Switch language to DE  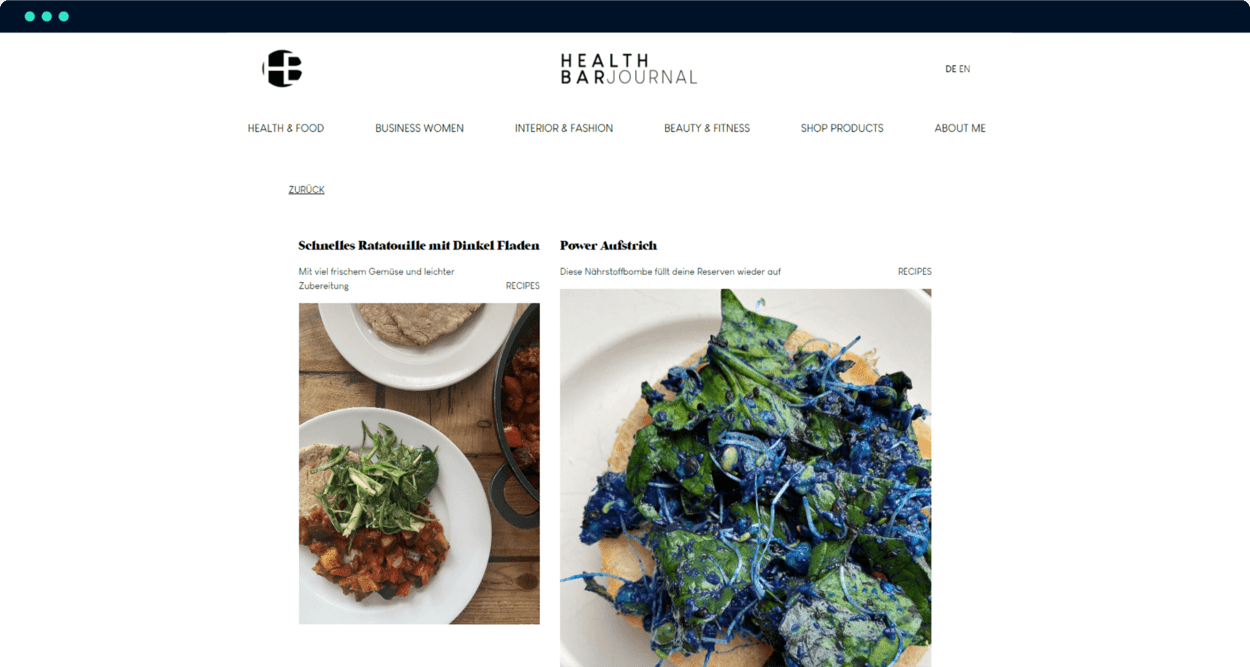(x=950, y=69)
